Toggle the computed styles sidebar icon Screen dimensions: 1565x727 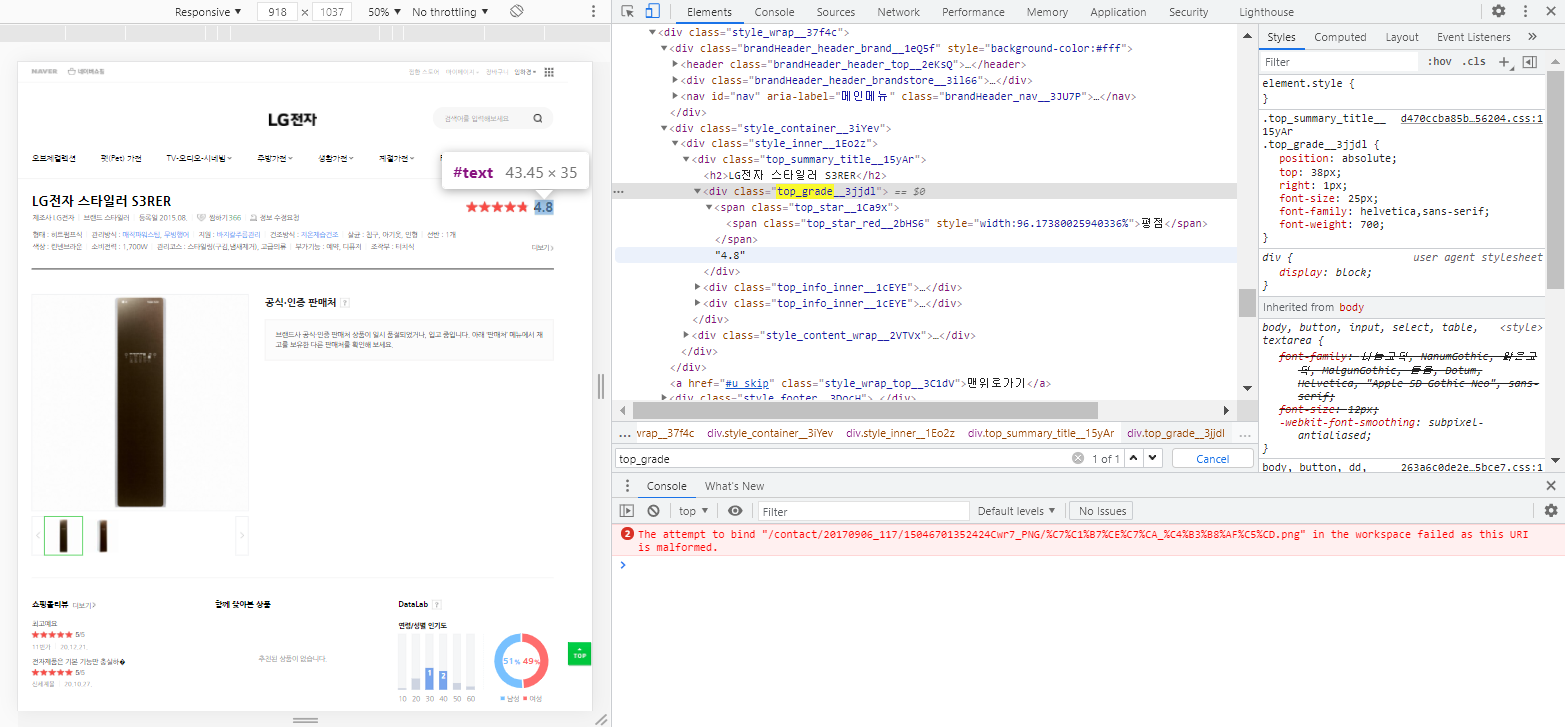pos(1529,62)
